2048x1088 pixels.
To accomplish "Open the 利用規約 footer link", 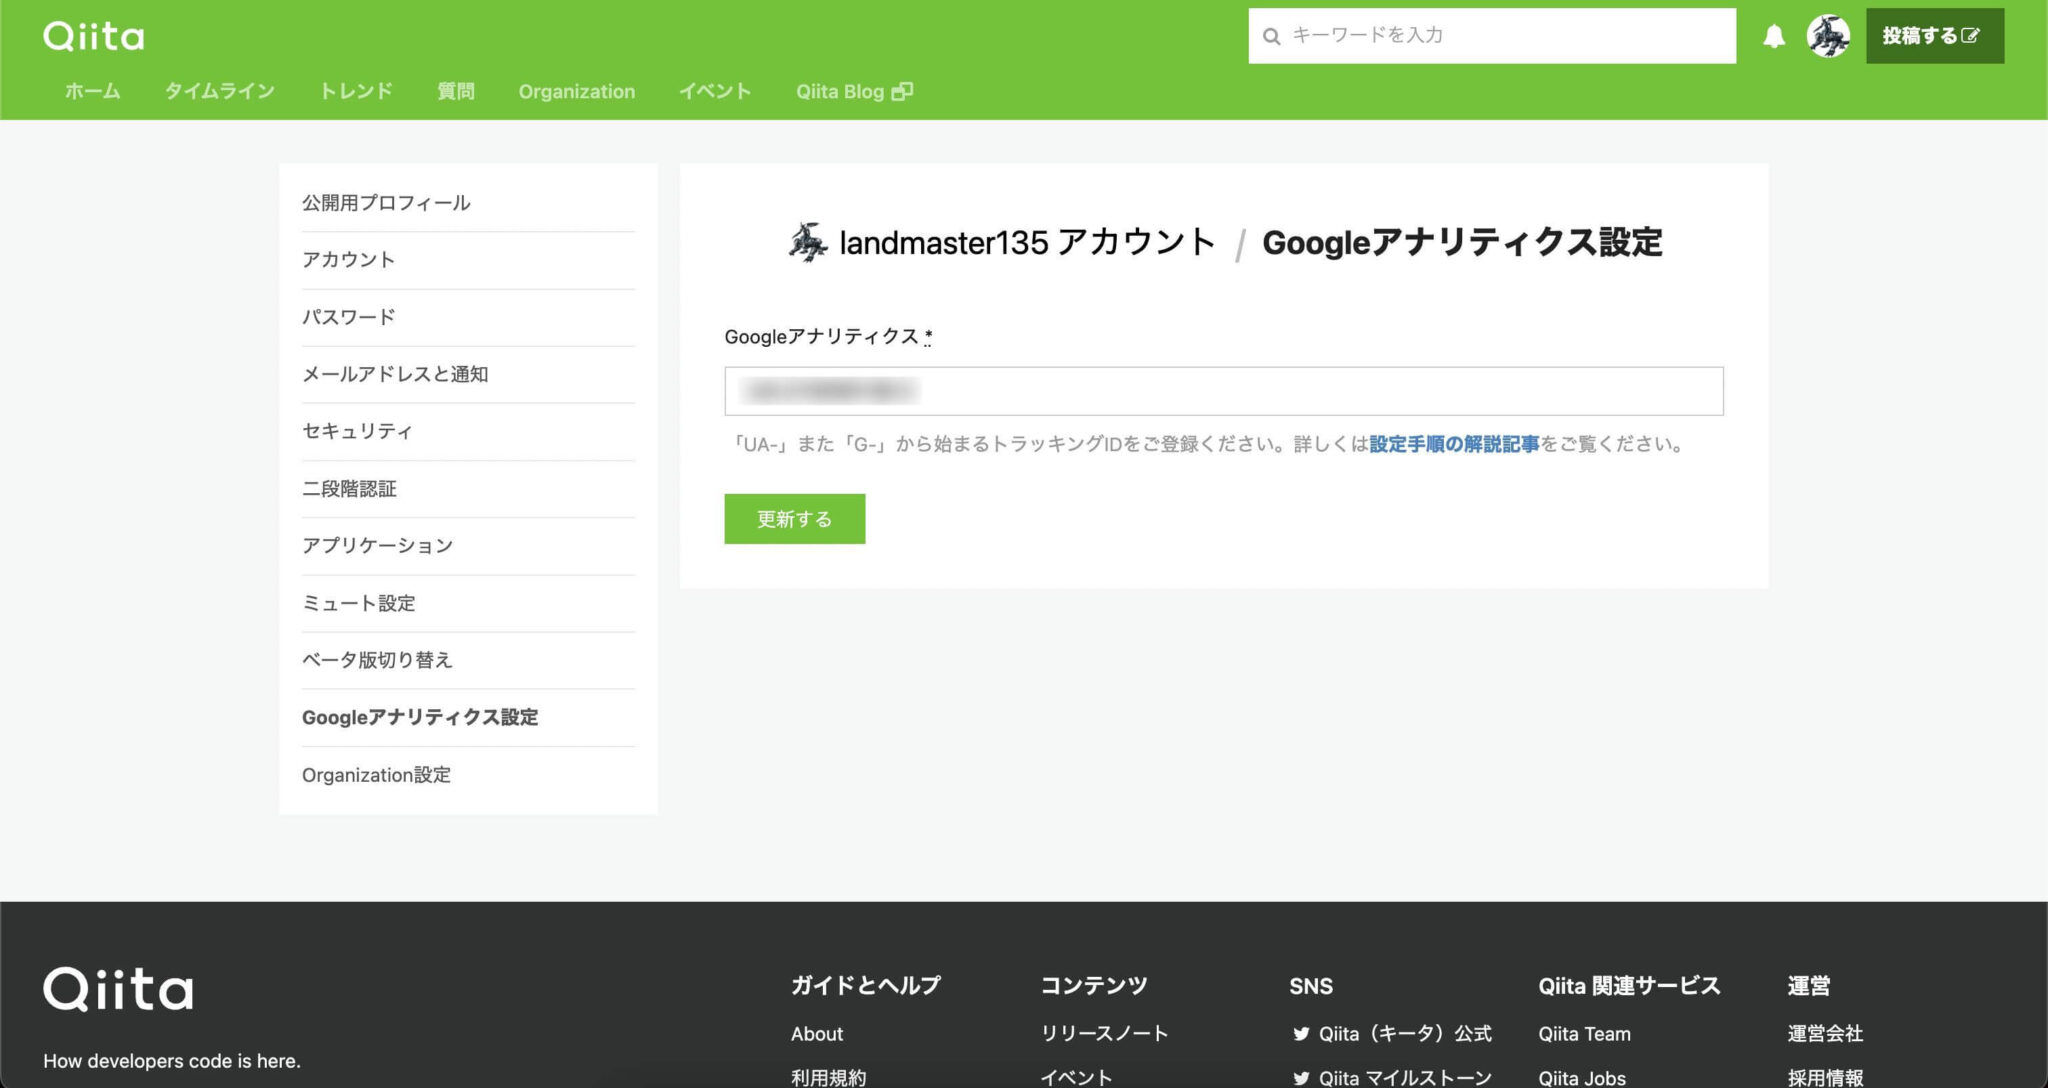I will click(x=829, y=1077).
